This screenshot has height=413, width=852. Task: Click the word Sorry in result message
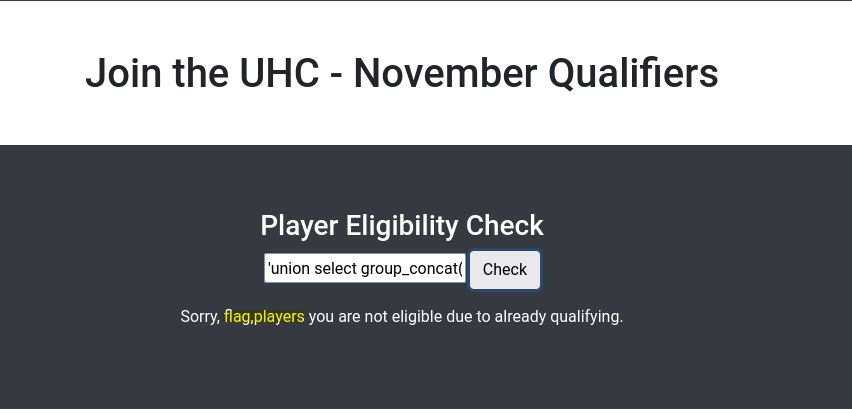199,317
